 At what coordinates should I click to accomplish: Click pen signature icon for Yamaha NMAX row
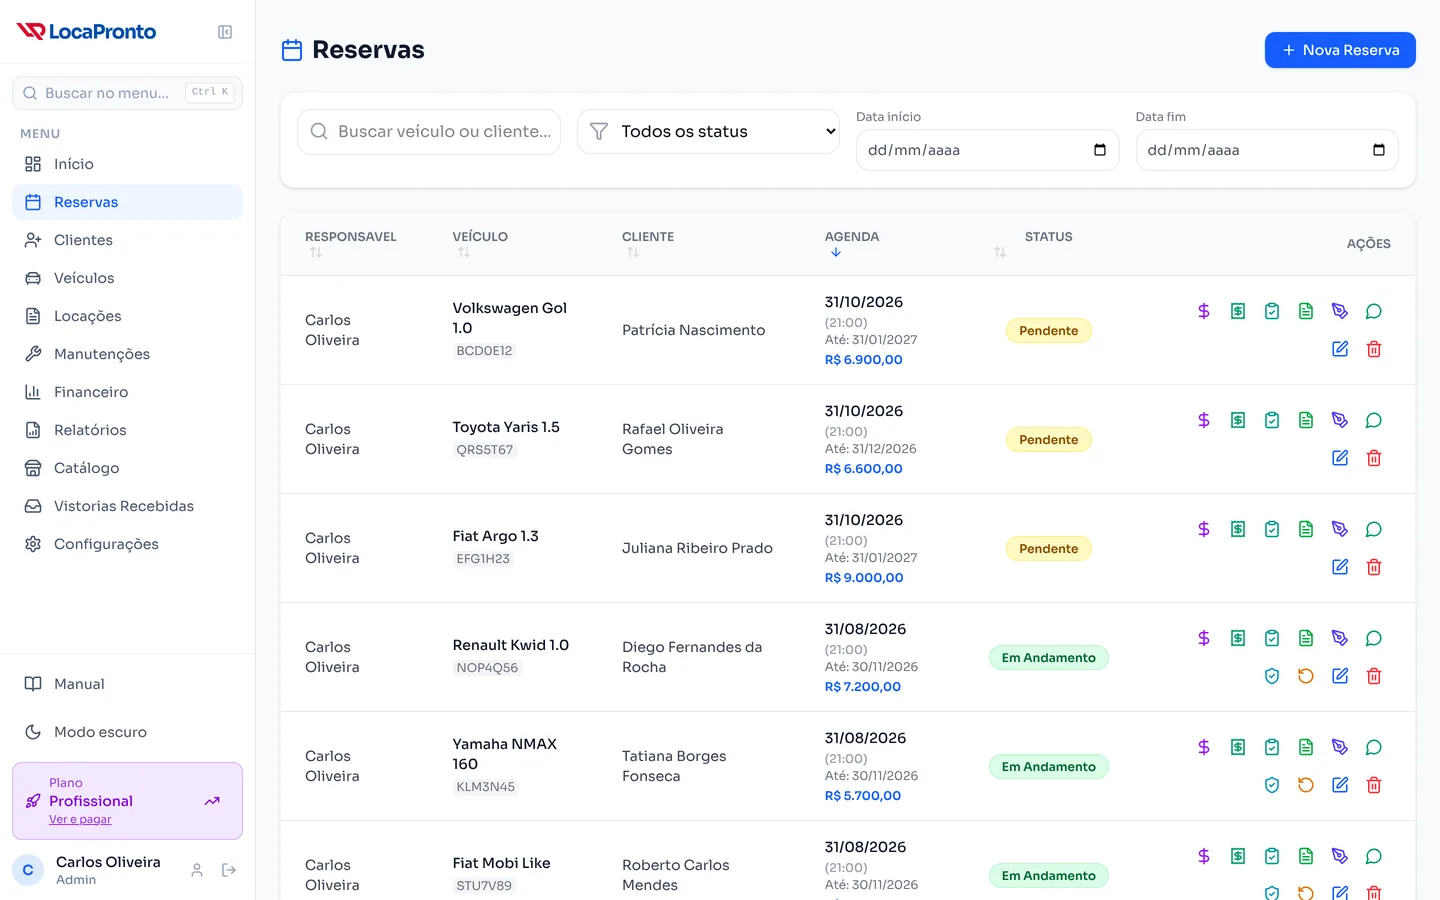(1340, 747)
